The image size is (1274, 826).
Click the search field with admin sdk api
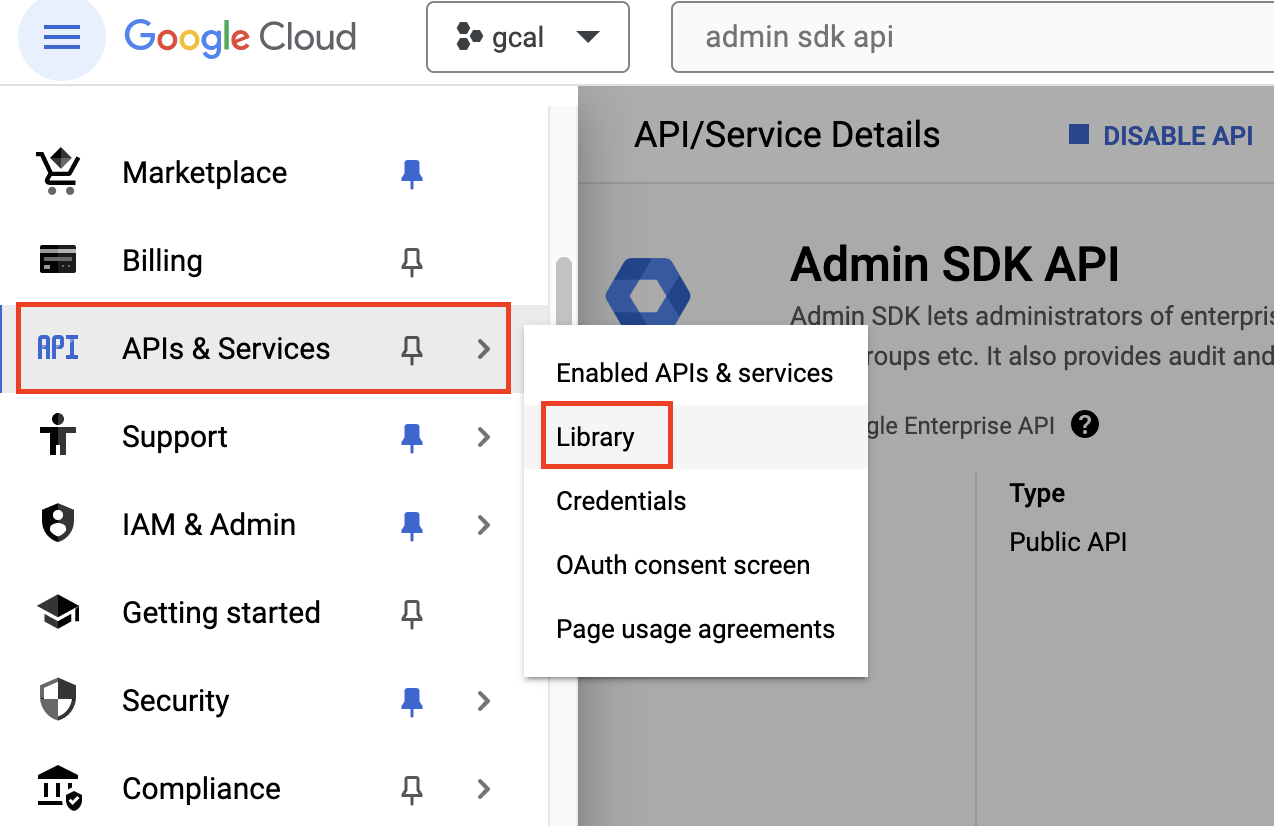[x=972, y=37]
